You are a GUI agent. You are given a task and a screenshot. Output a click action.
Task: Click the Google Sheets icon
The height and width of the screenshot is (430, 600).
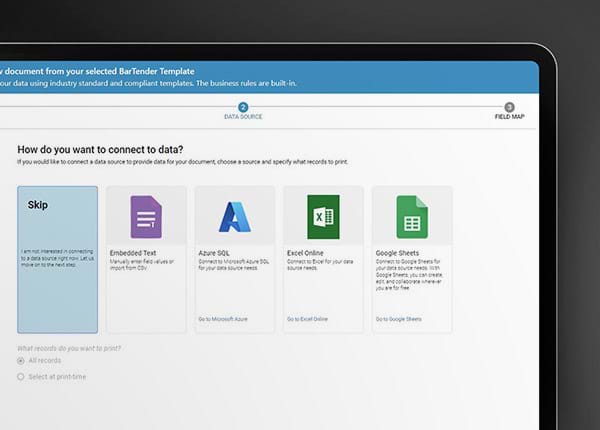[412, 216]
